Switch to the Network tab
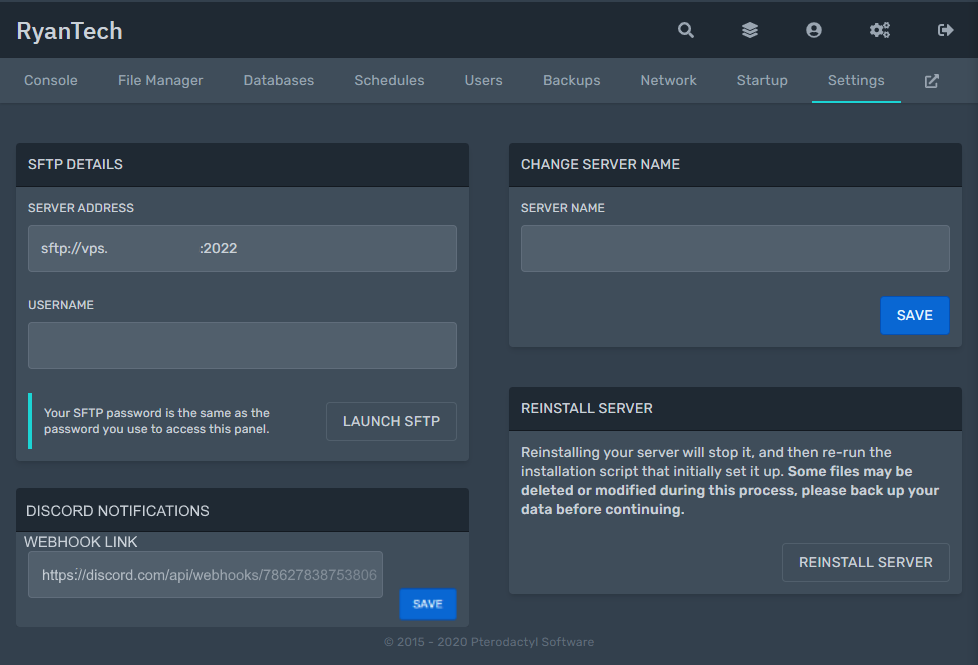The width and height of the screenshot is (978, 665). tap(669, 80)
